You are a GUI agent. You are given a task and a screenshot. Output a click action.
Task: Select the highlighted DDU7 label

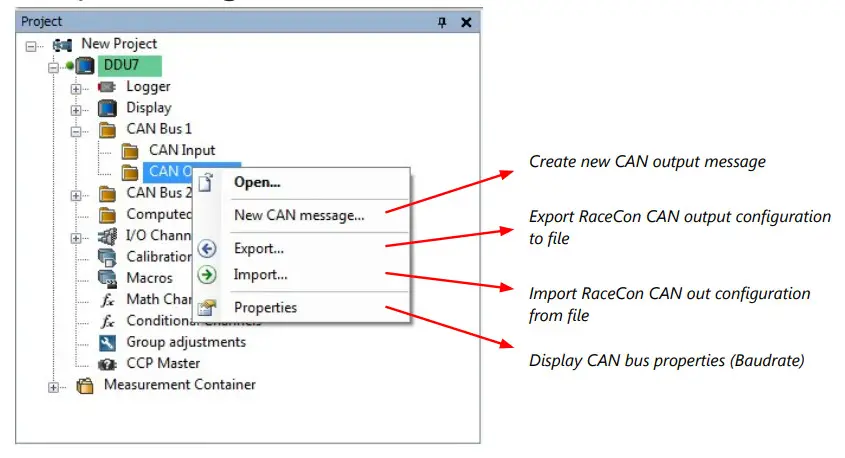[x=129, y=65]
